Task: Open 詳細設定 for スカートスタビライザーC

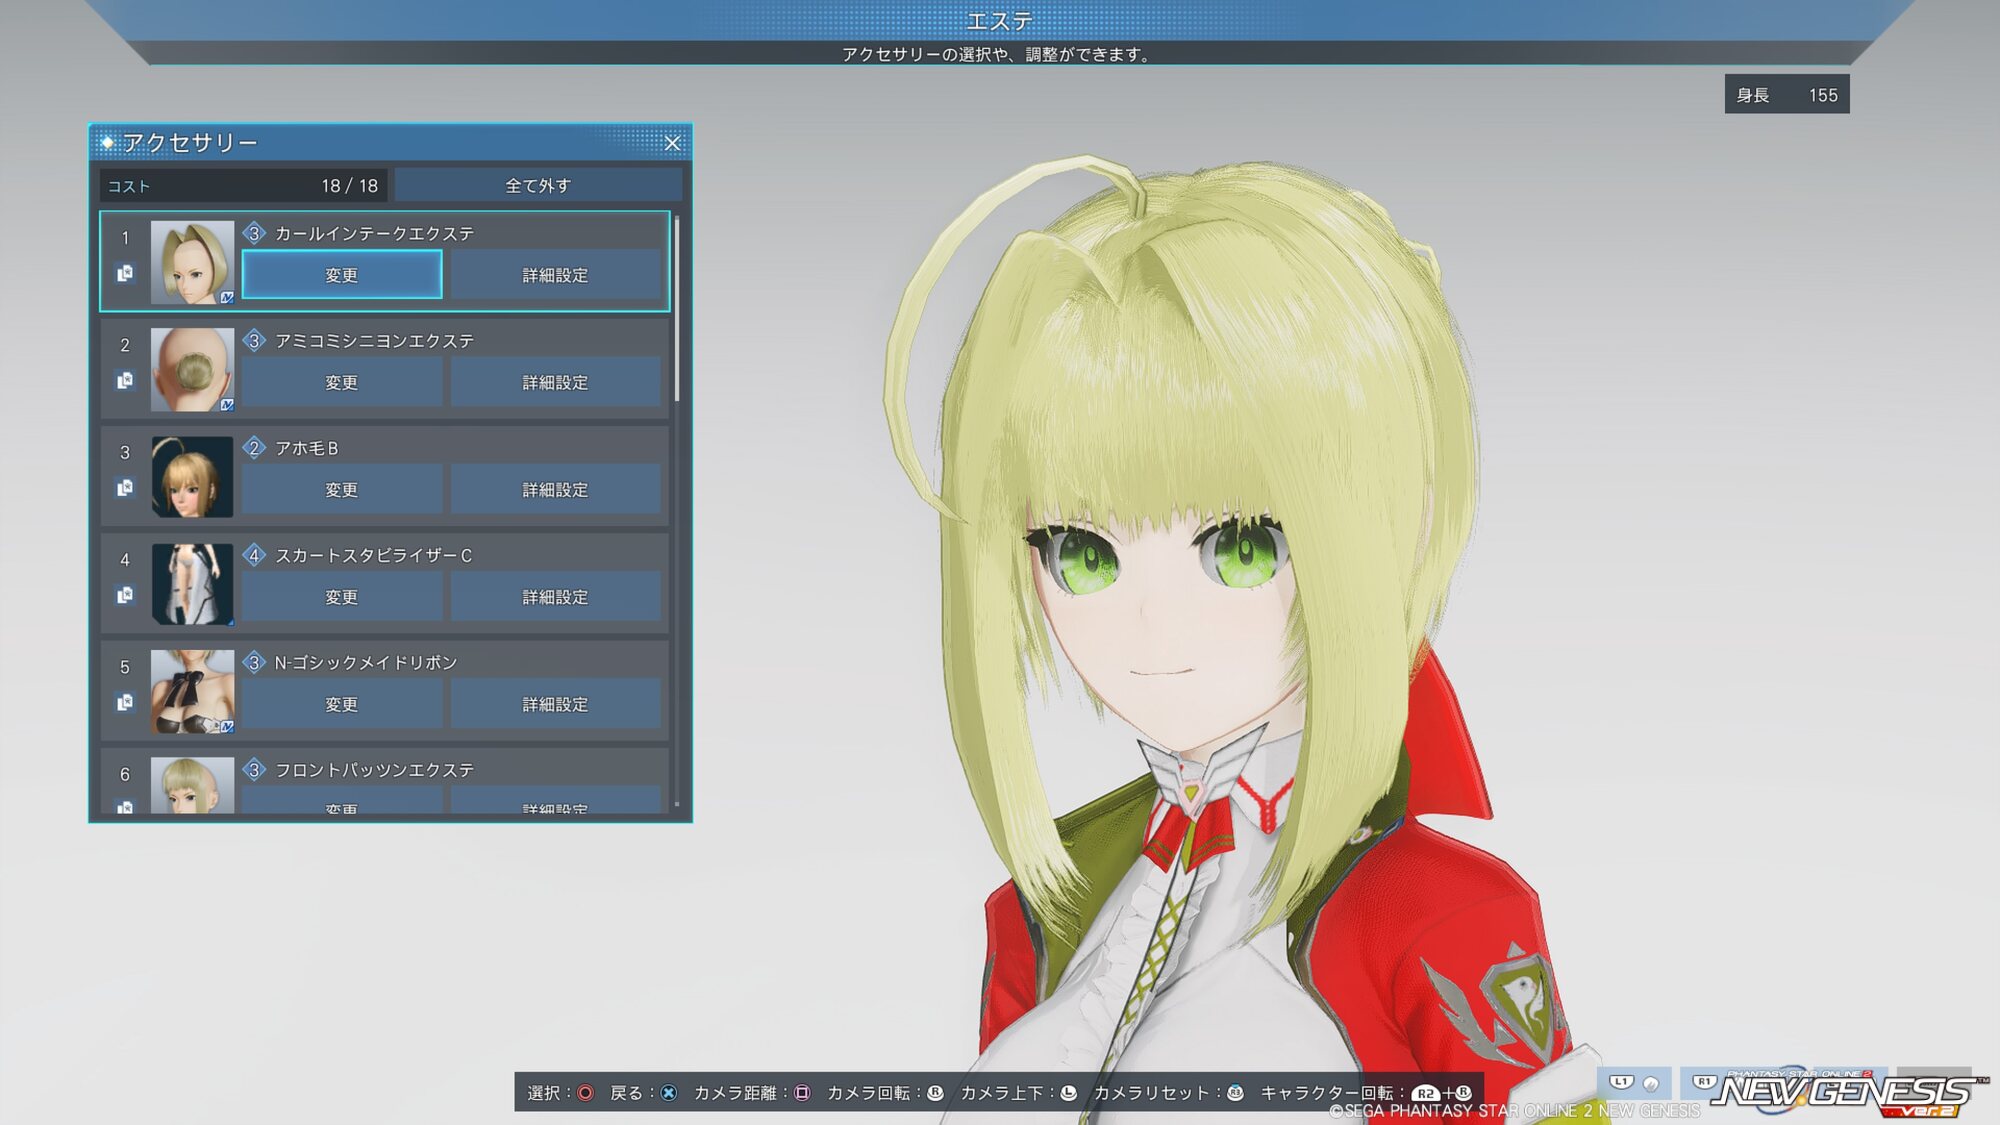Action: (x=555, y=597)
